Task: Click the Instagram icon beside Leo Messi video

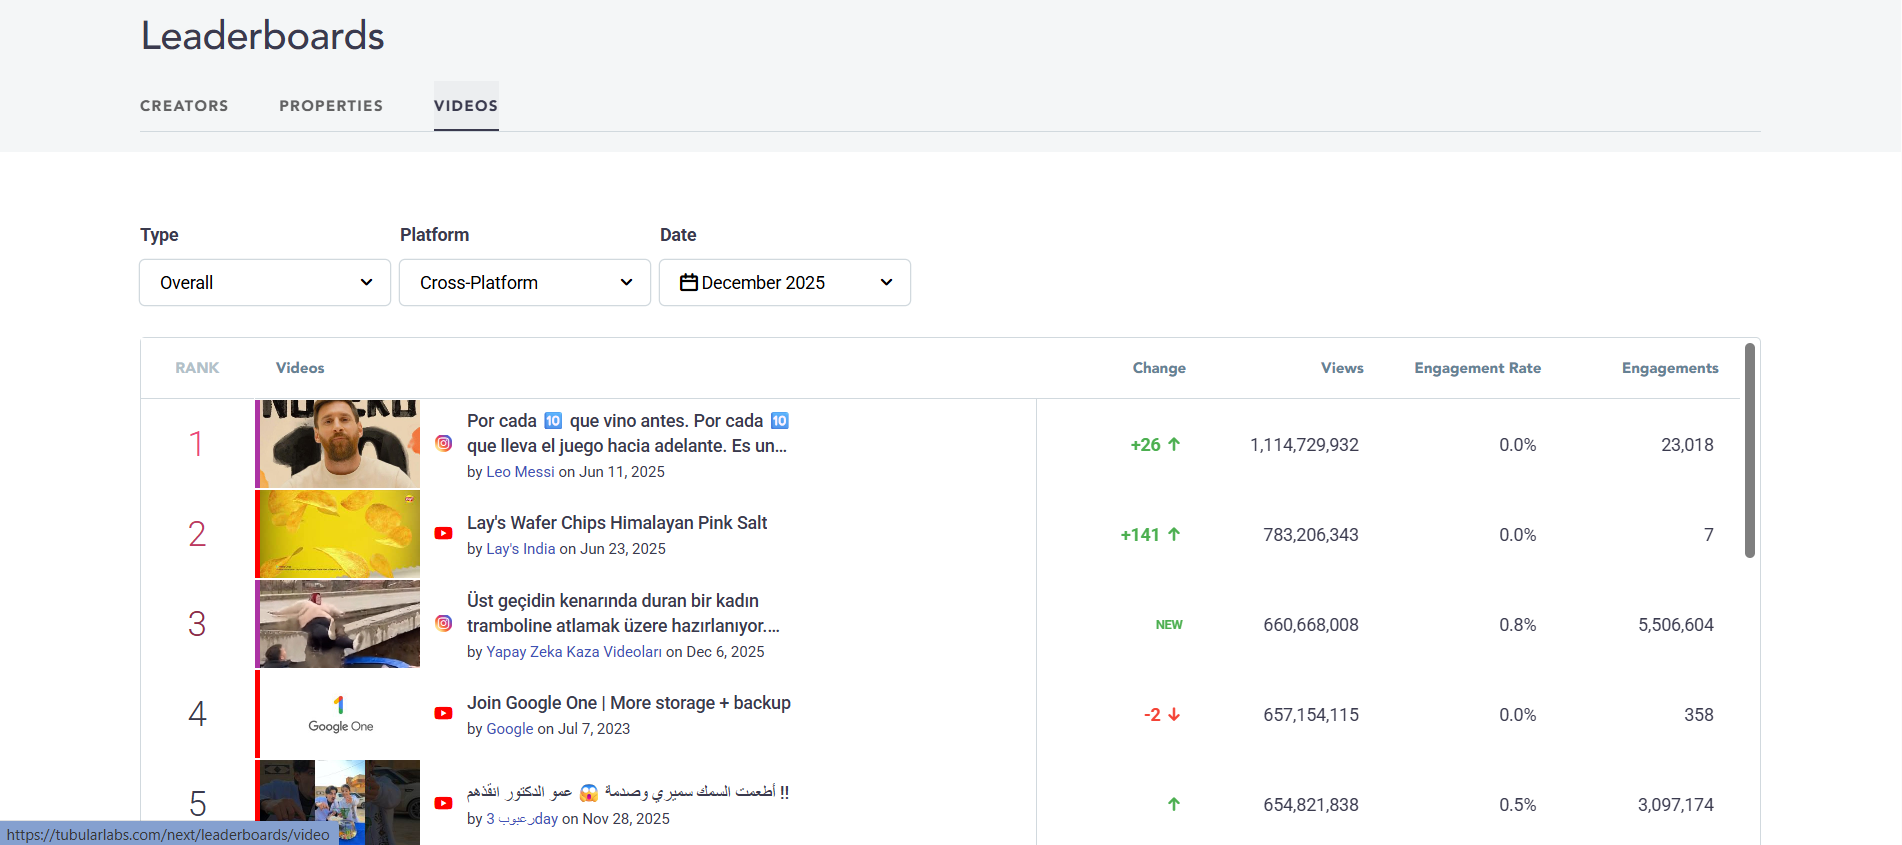Action: click(x=444, y=443)
